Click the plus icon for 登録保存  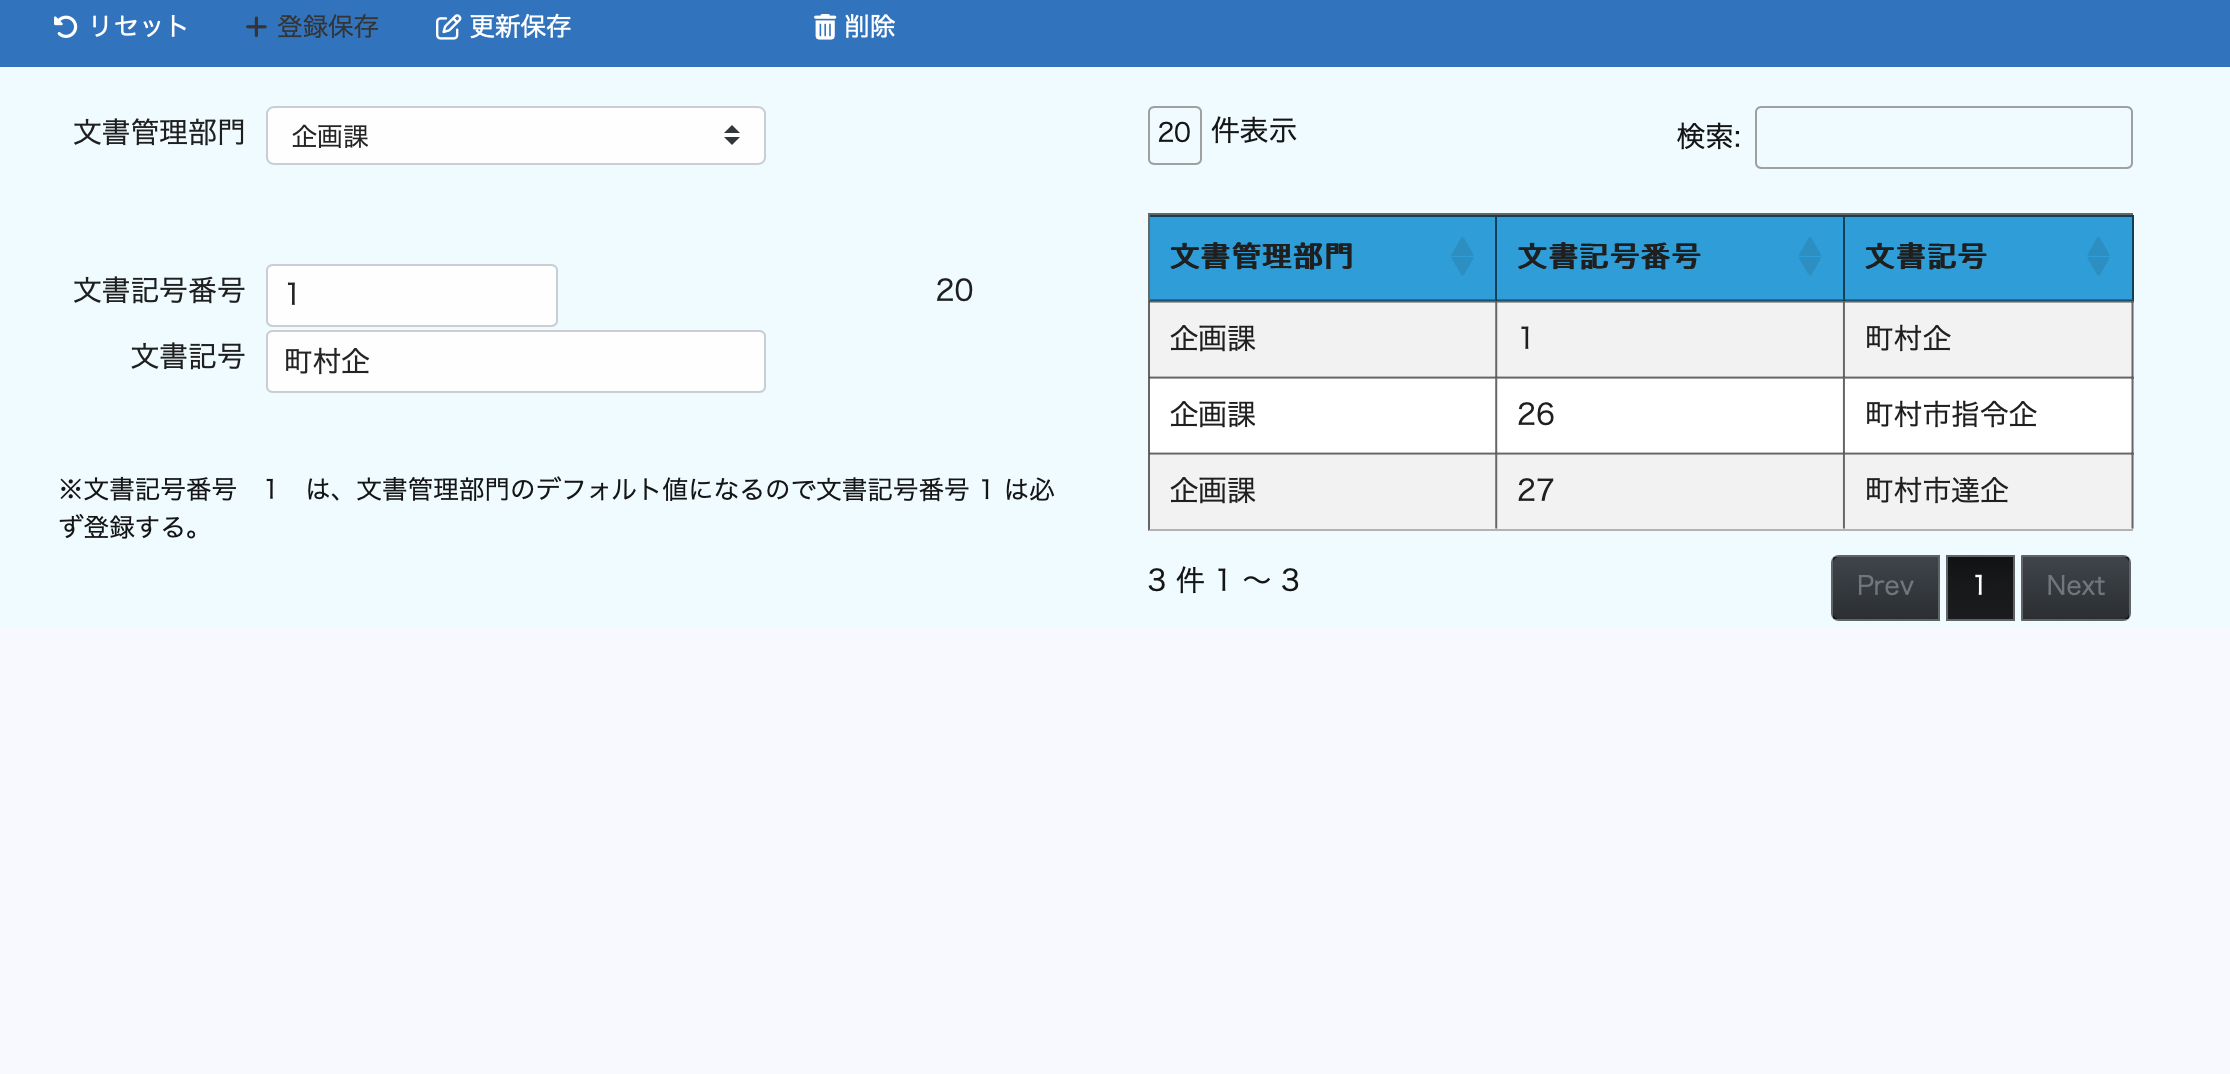(256, 27)
